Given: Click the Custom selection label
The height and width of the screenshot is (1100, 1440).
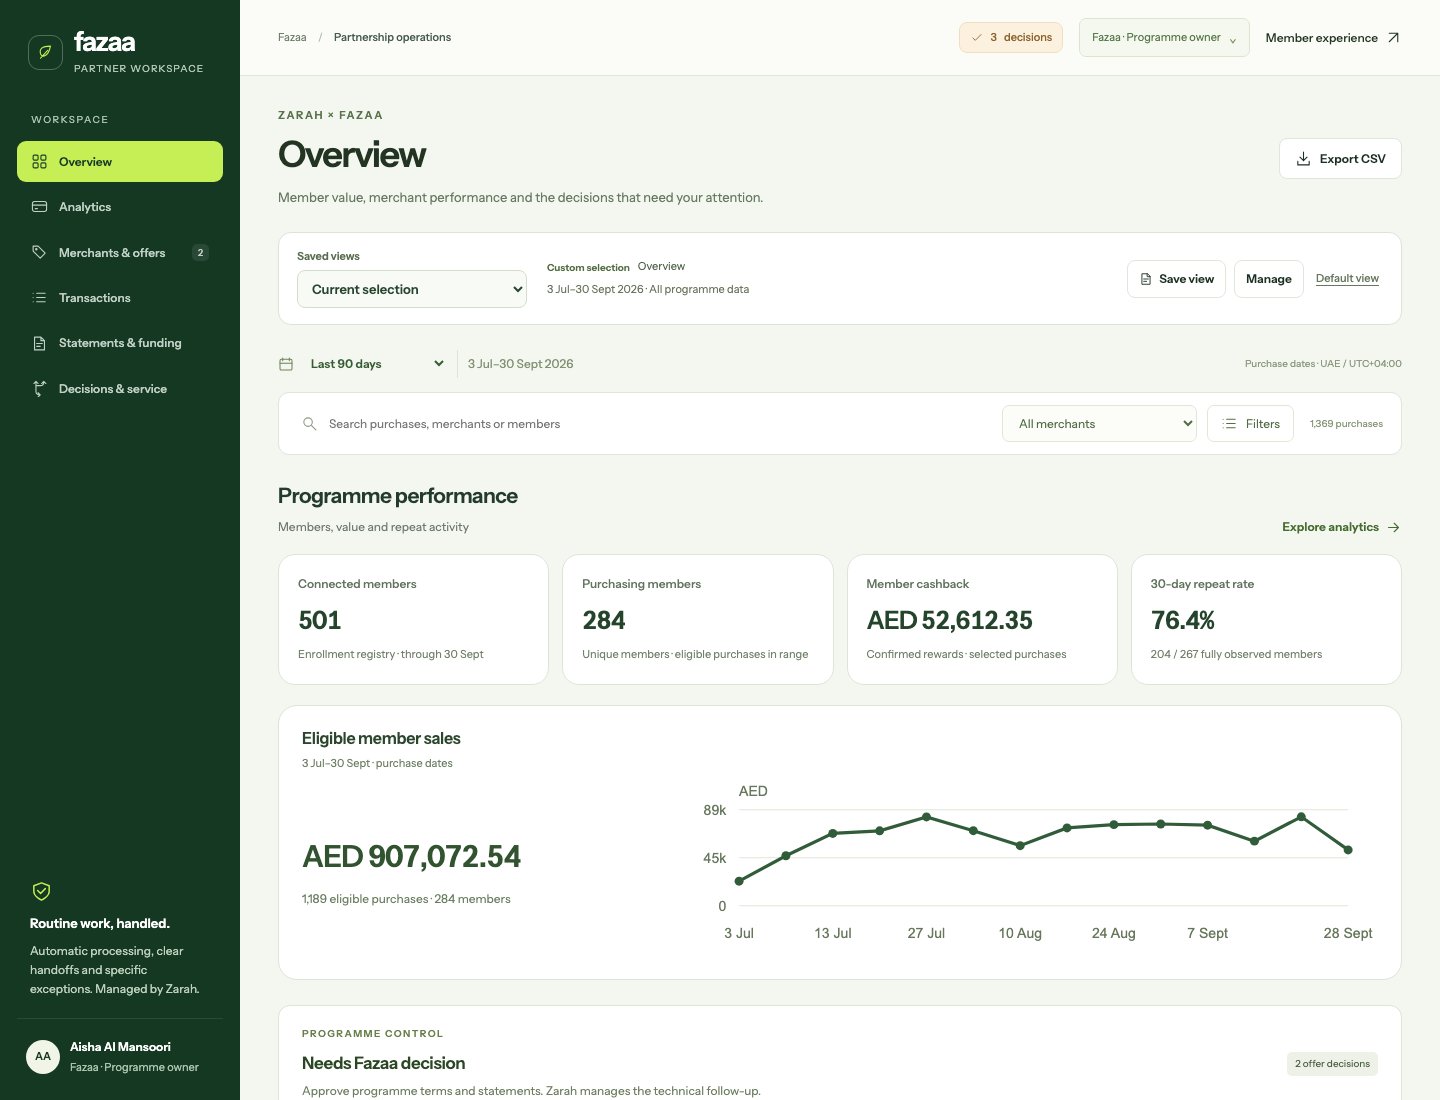Looking at the screenshot, I should [588, 268].
